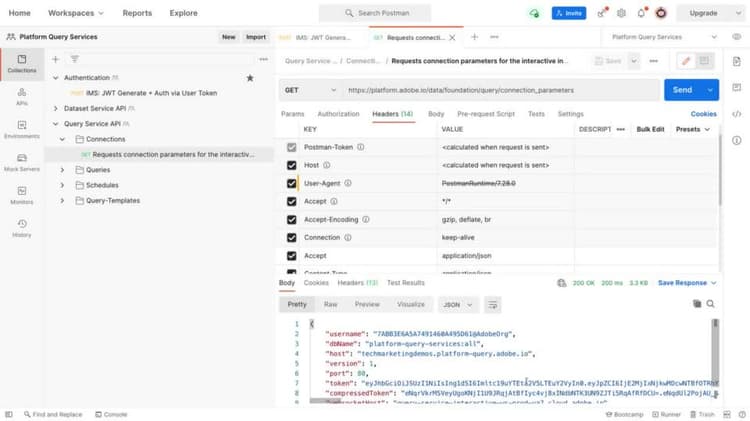This screenshot has height=421, width=750.
Task: Click the collections filter icon
Action: 75,59
